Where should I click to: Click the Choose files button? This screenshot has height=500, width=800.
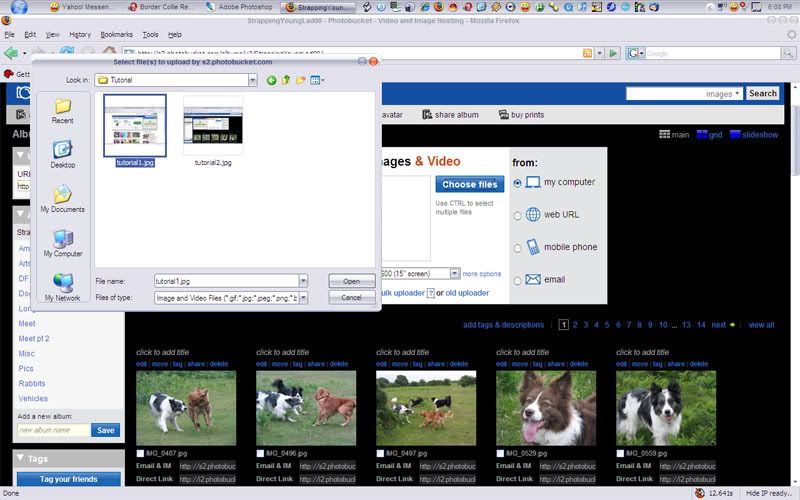(x=469, y=184)
